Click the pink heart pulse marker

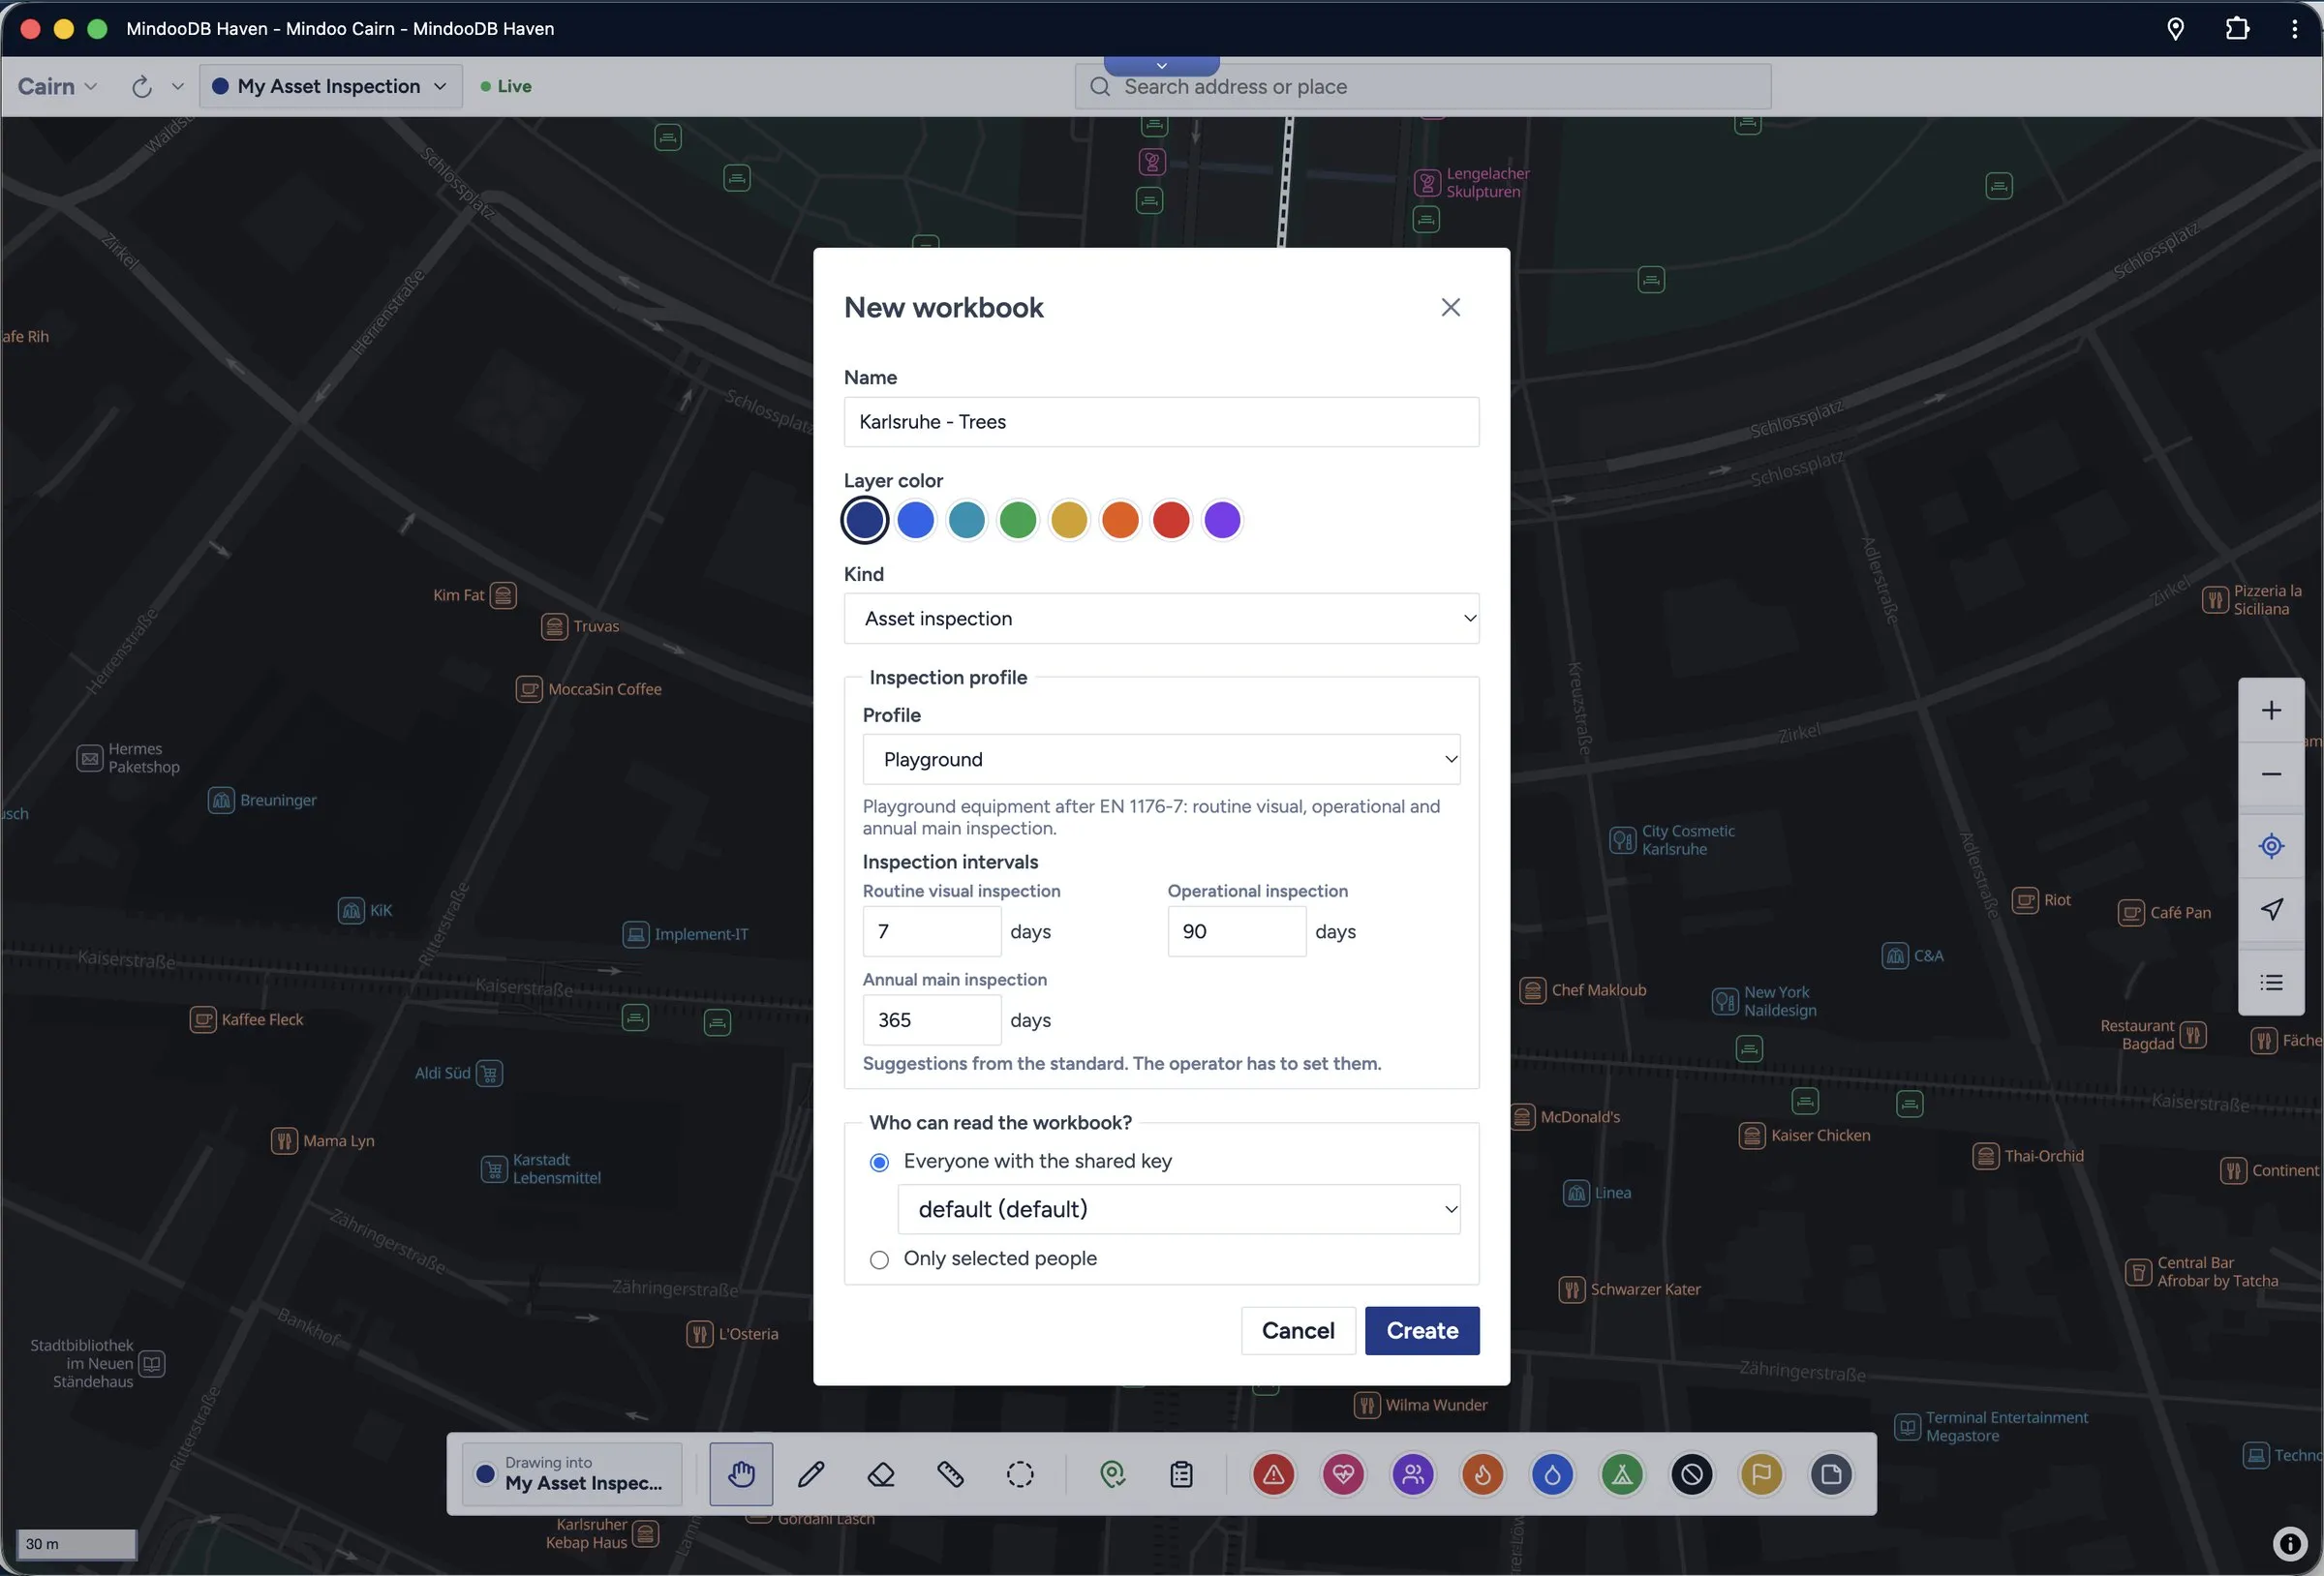1343,1474
